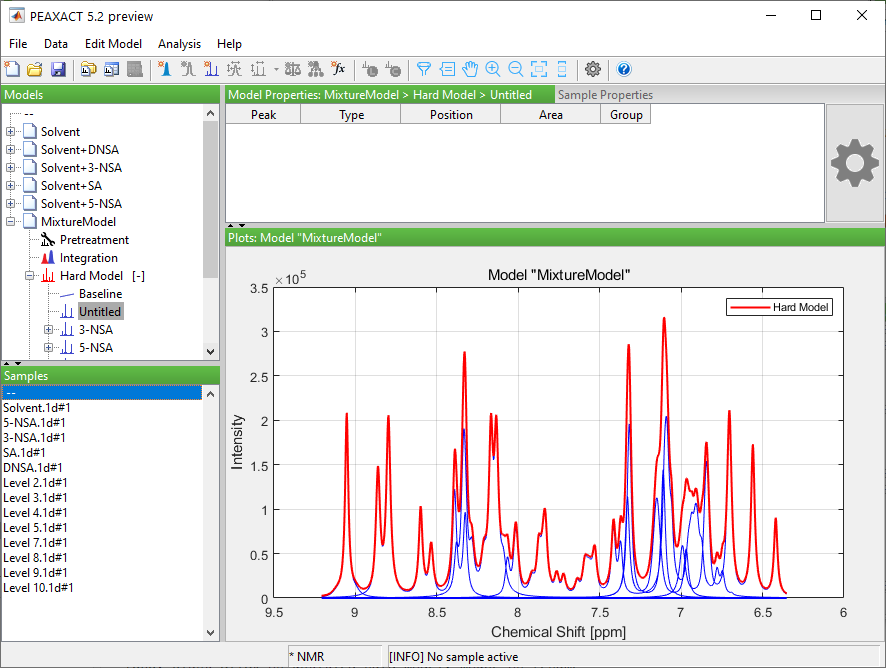Screen dimensions: 886x668
Task: Click the fx function icon in the toolbar
Action: click(339, 69)
